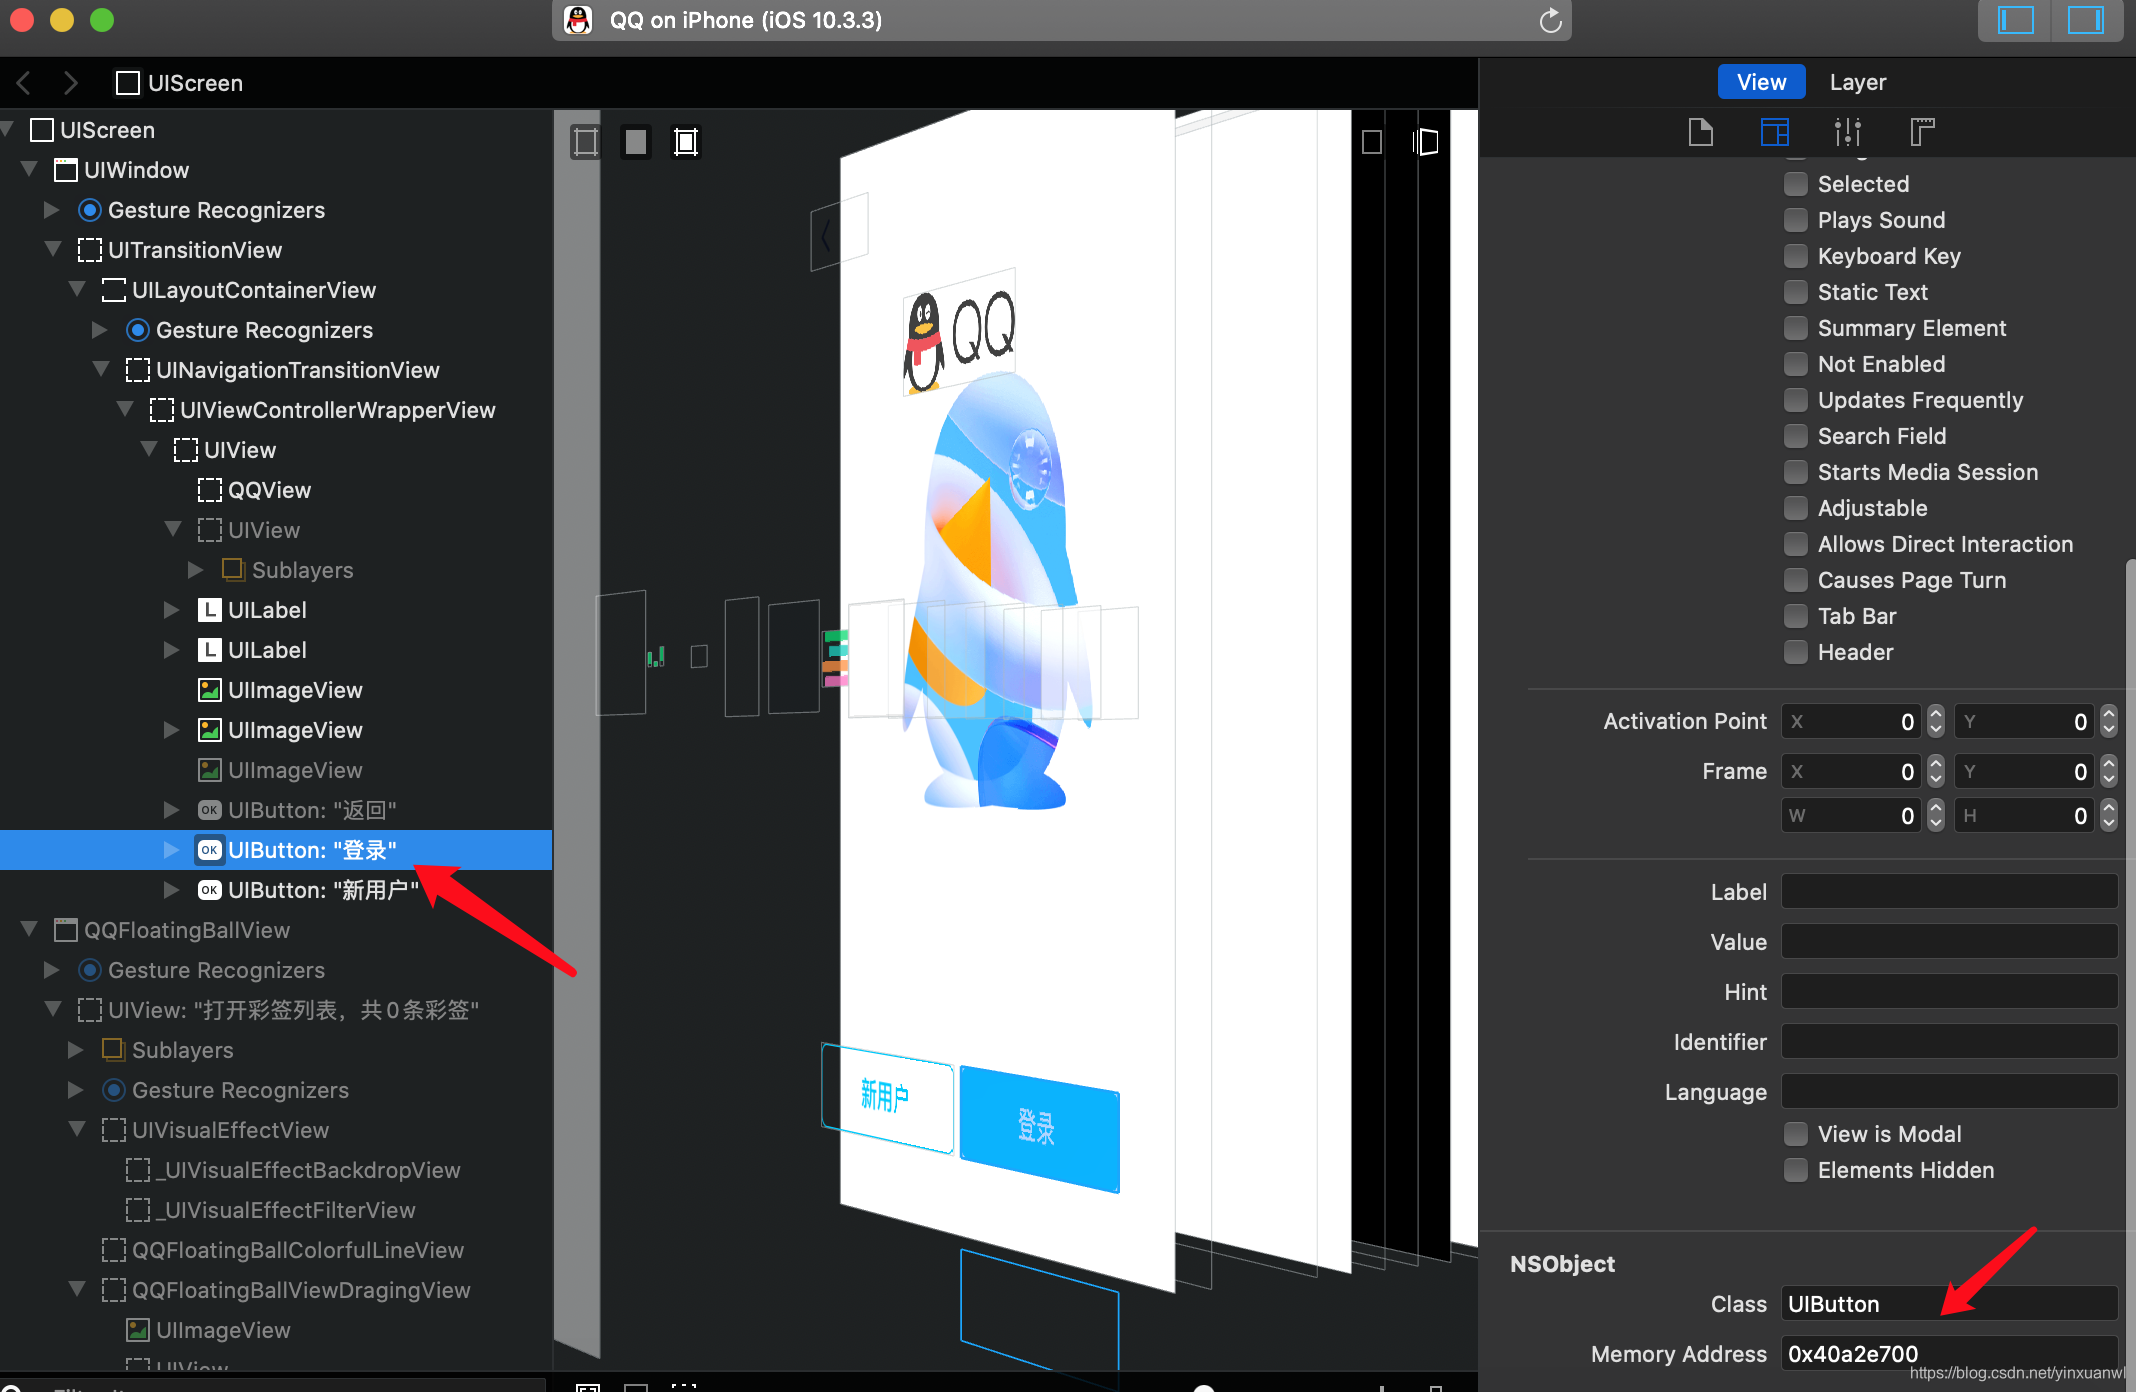Select the QQView tree row

276,490
